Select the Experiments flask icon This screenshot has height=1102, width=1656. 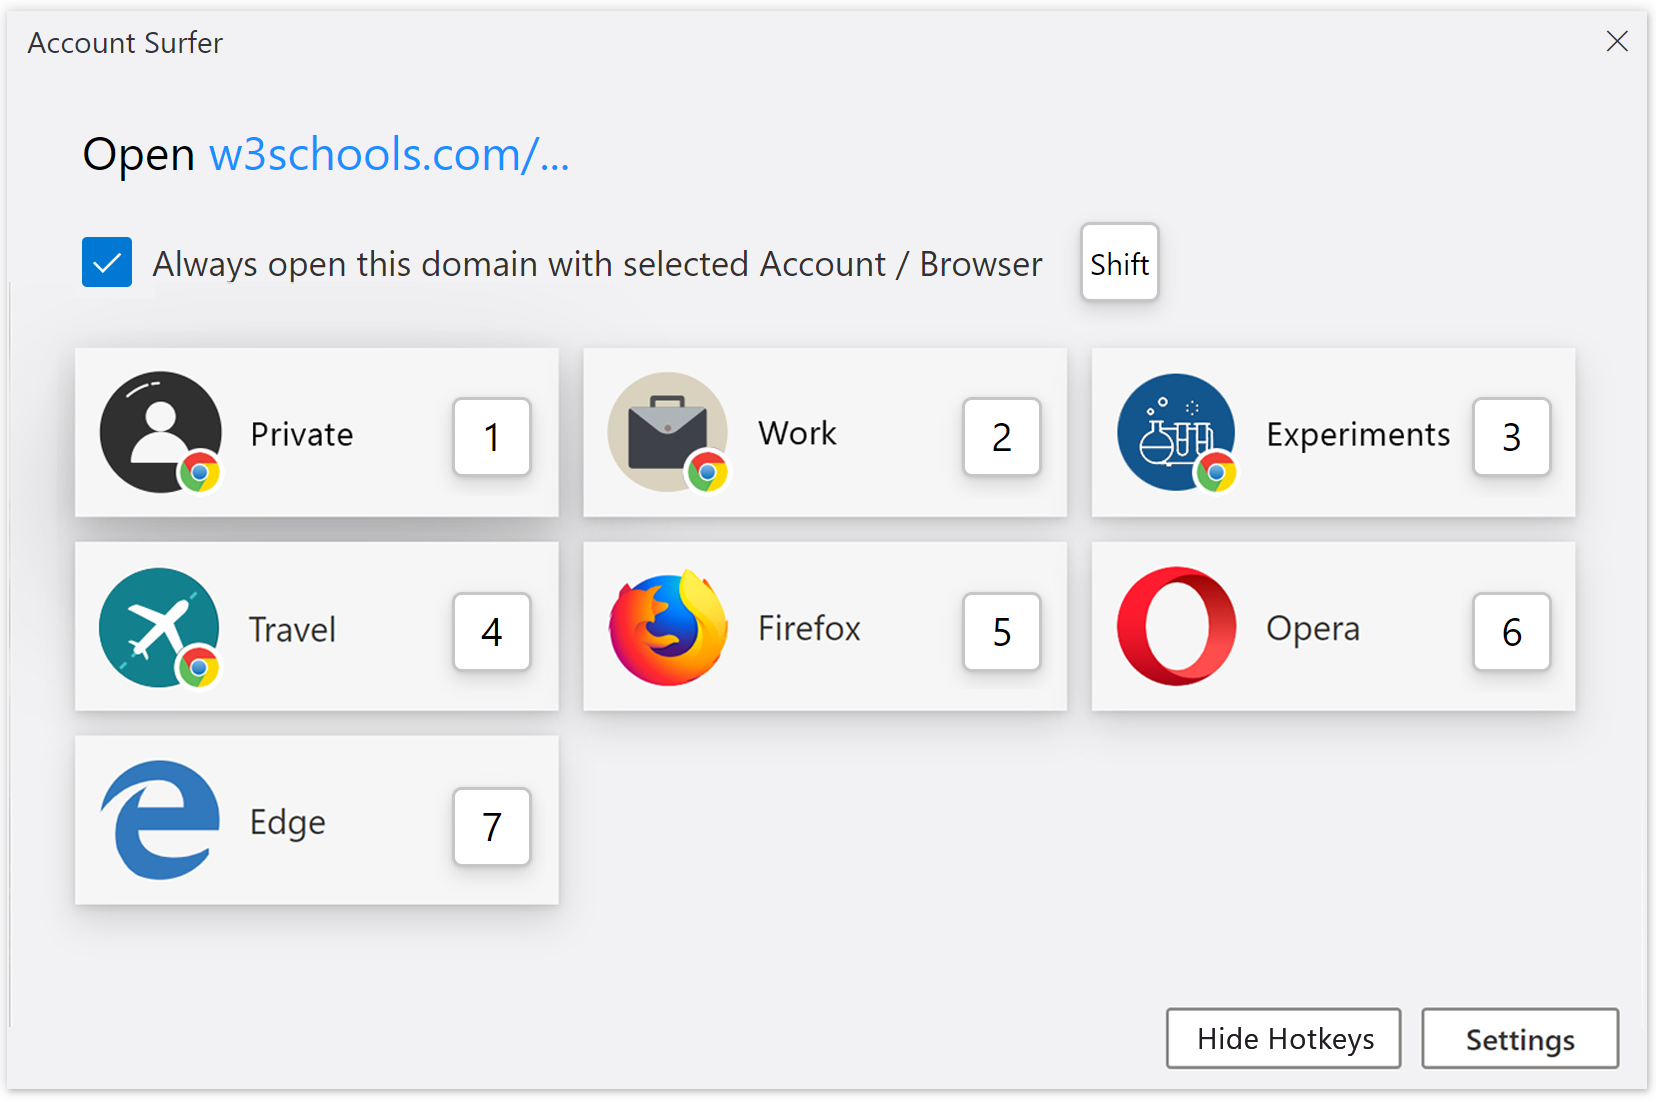tap(1176, 432)
